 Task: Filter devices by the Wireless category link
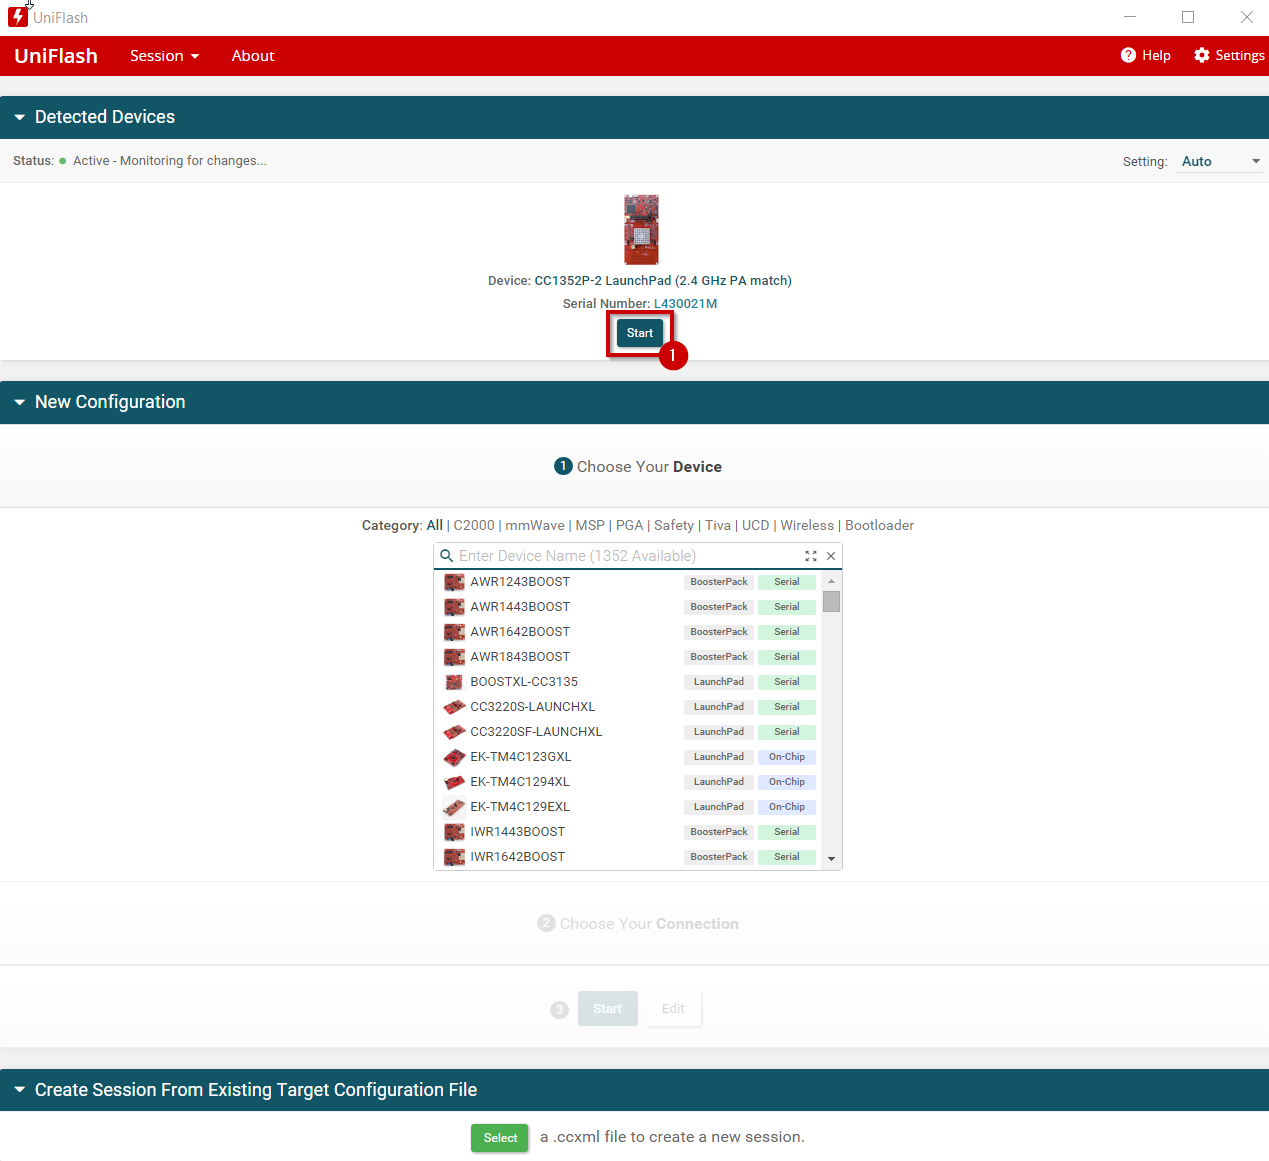[x=806, y=525]
